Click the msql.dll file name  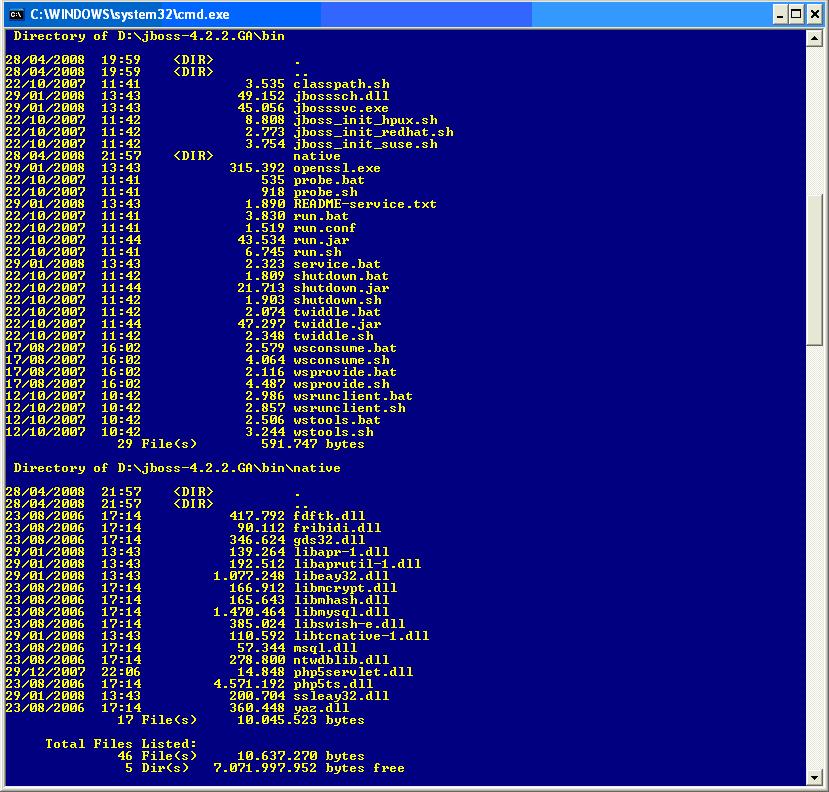tap(326, 648)
